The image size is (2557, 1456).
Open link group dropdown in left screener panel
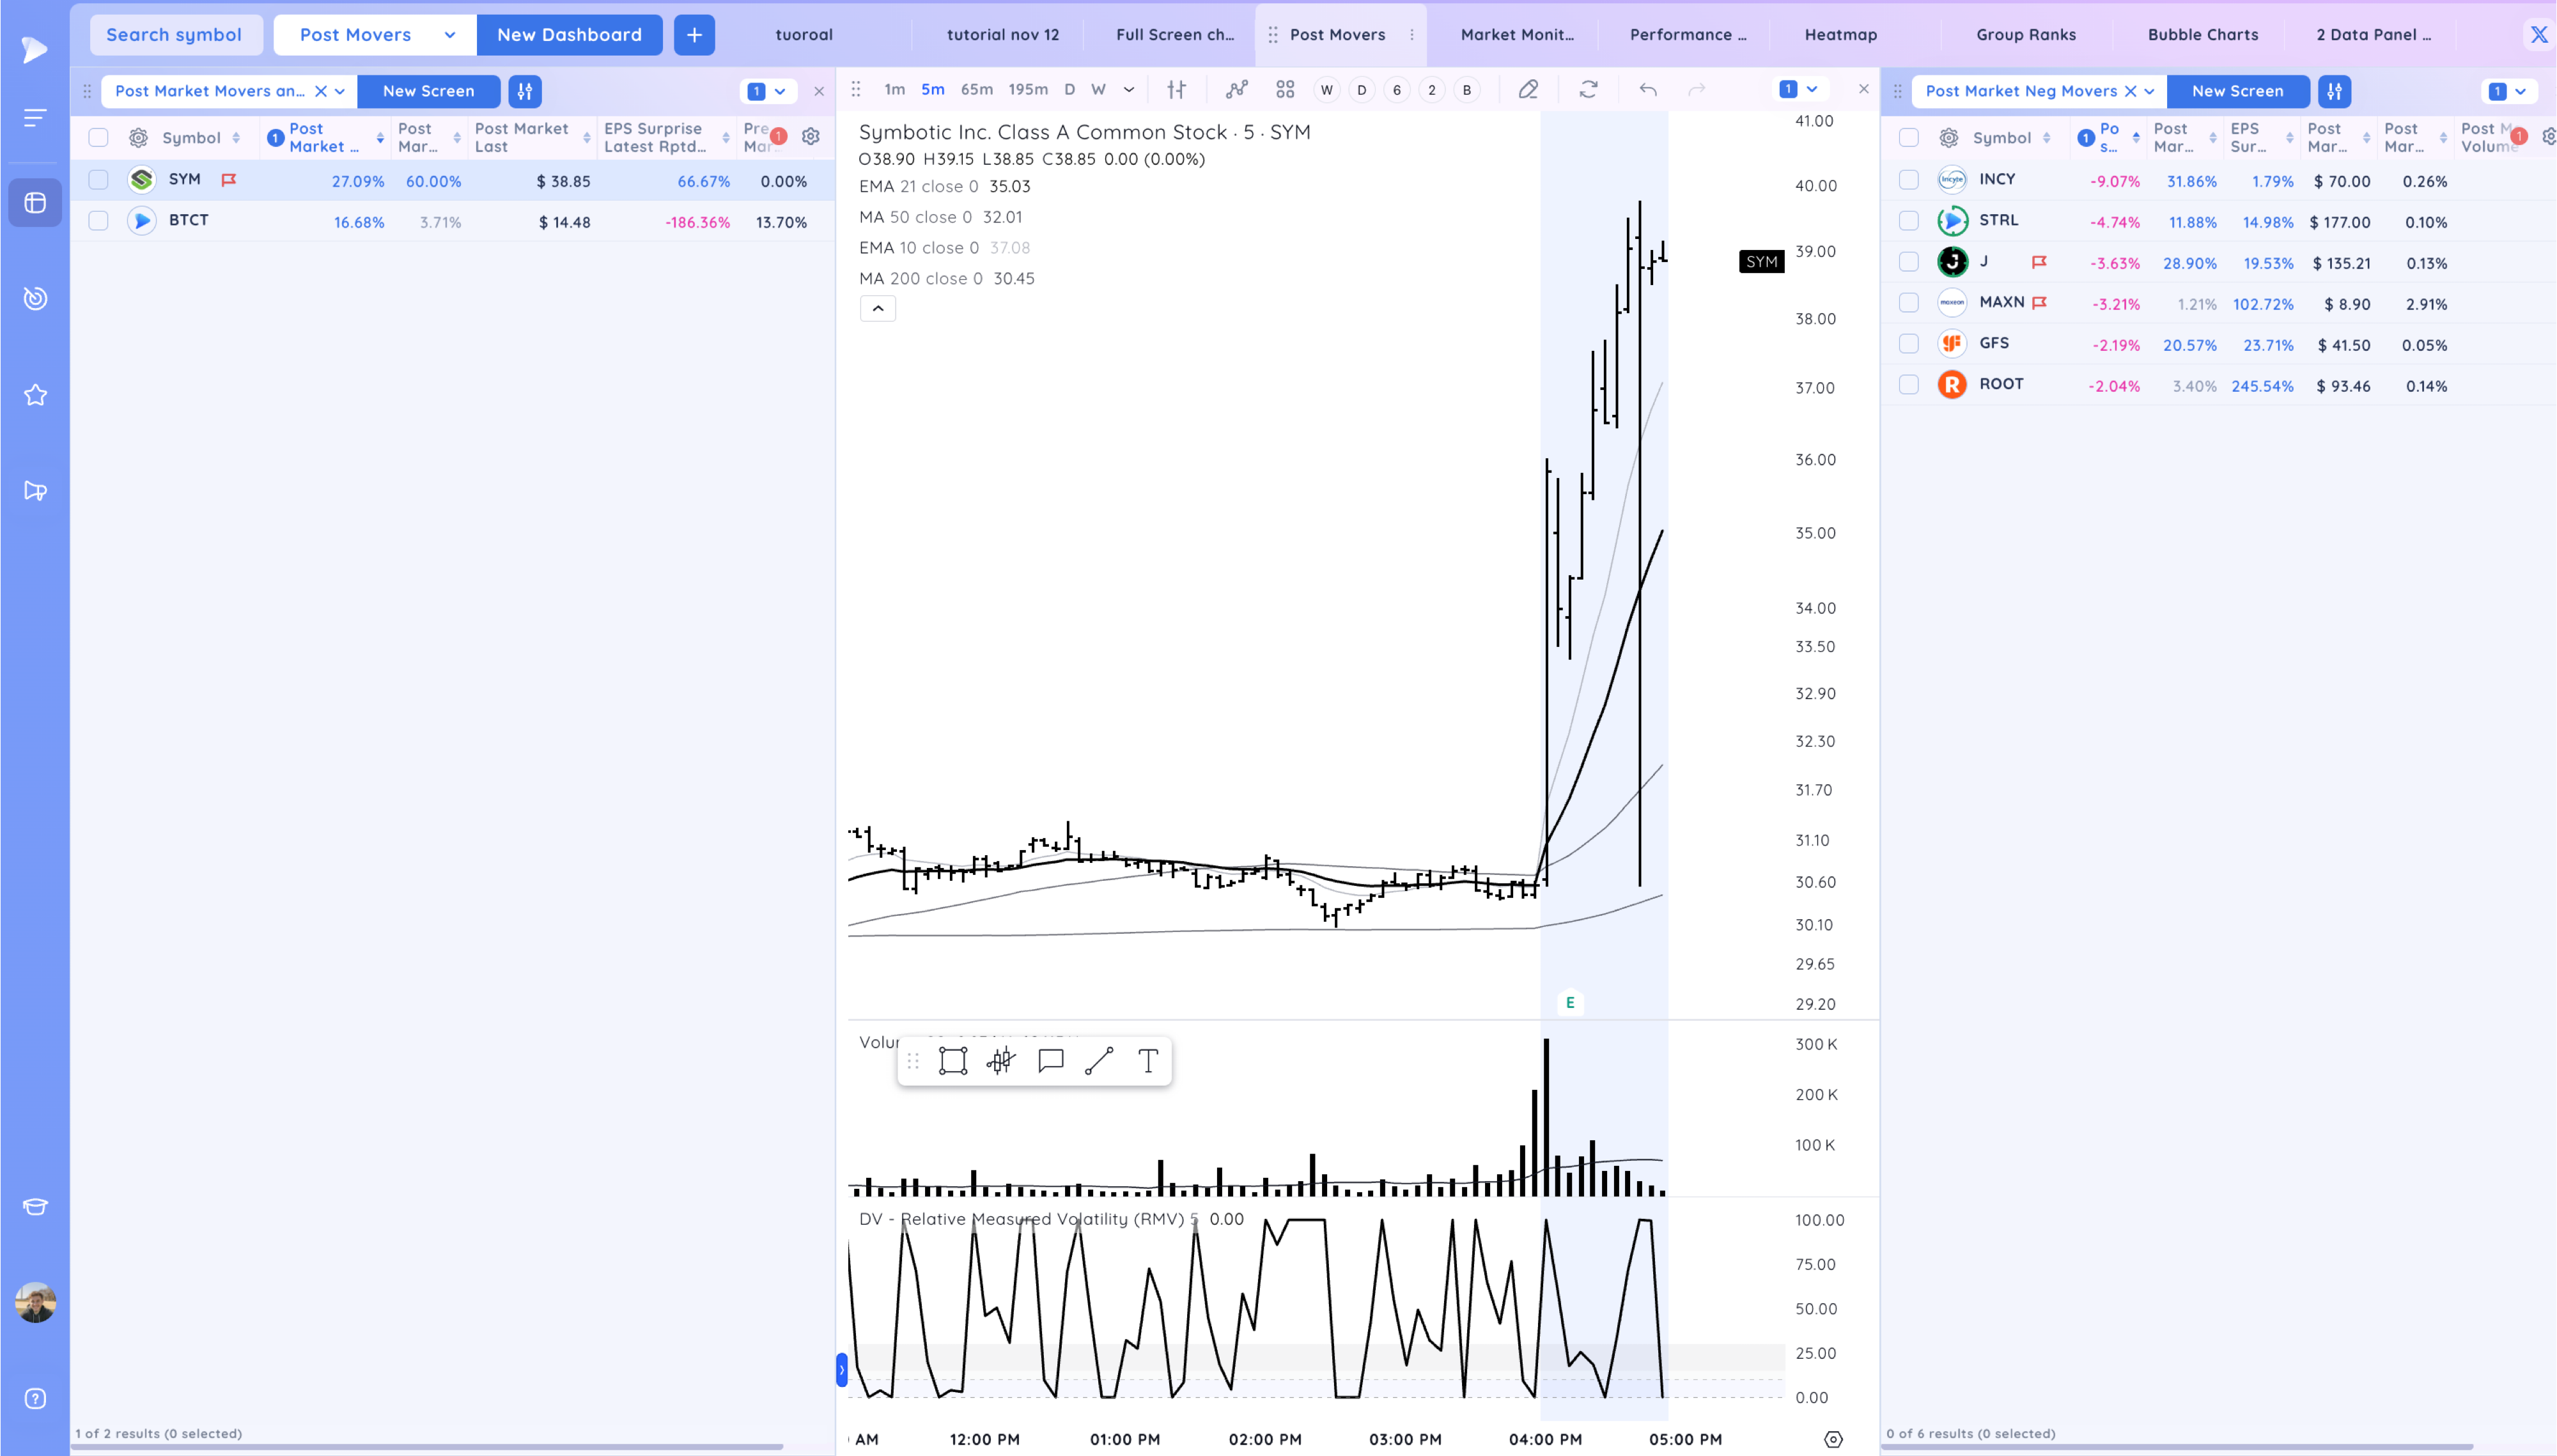point(768,91)
